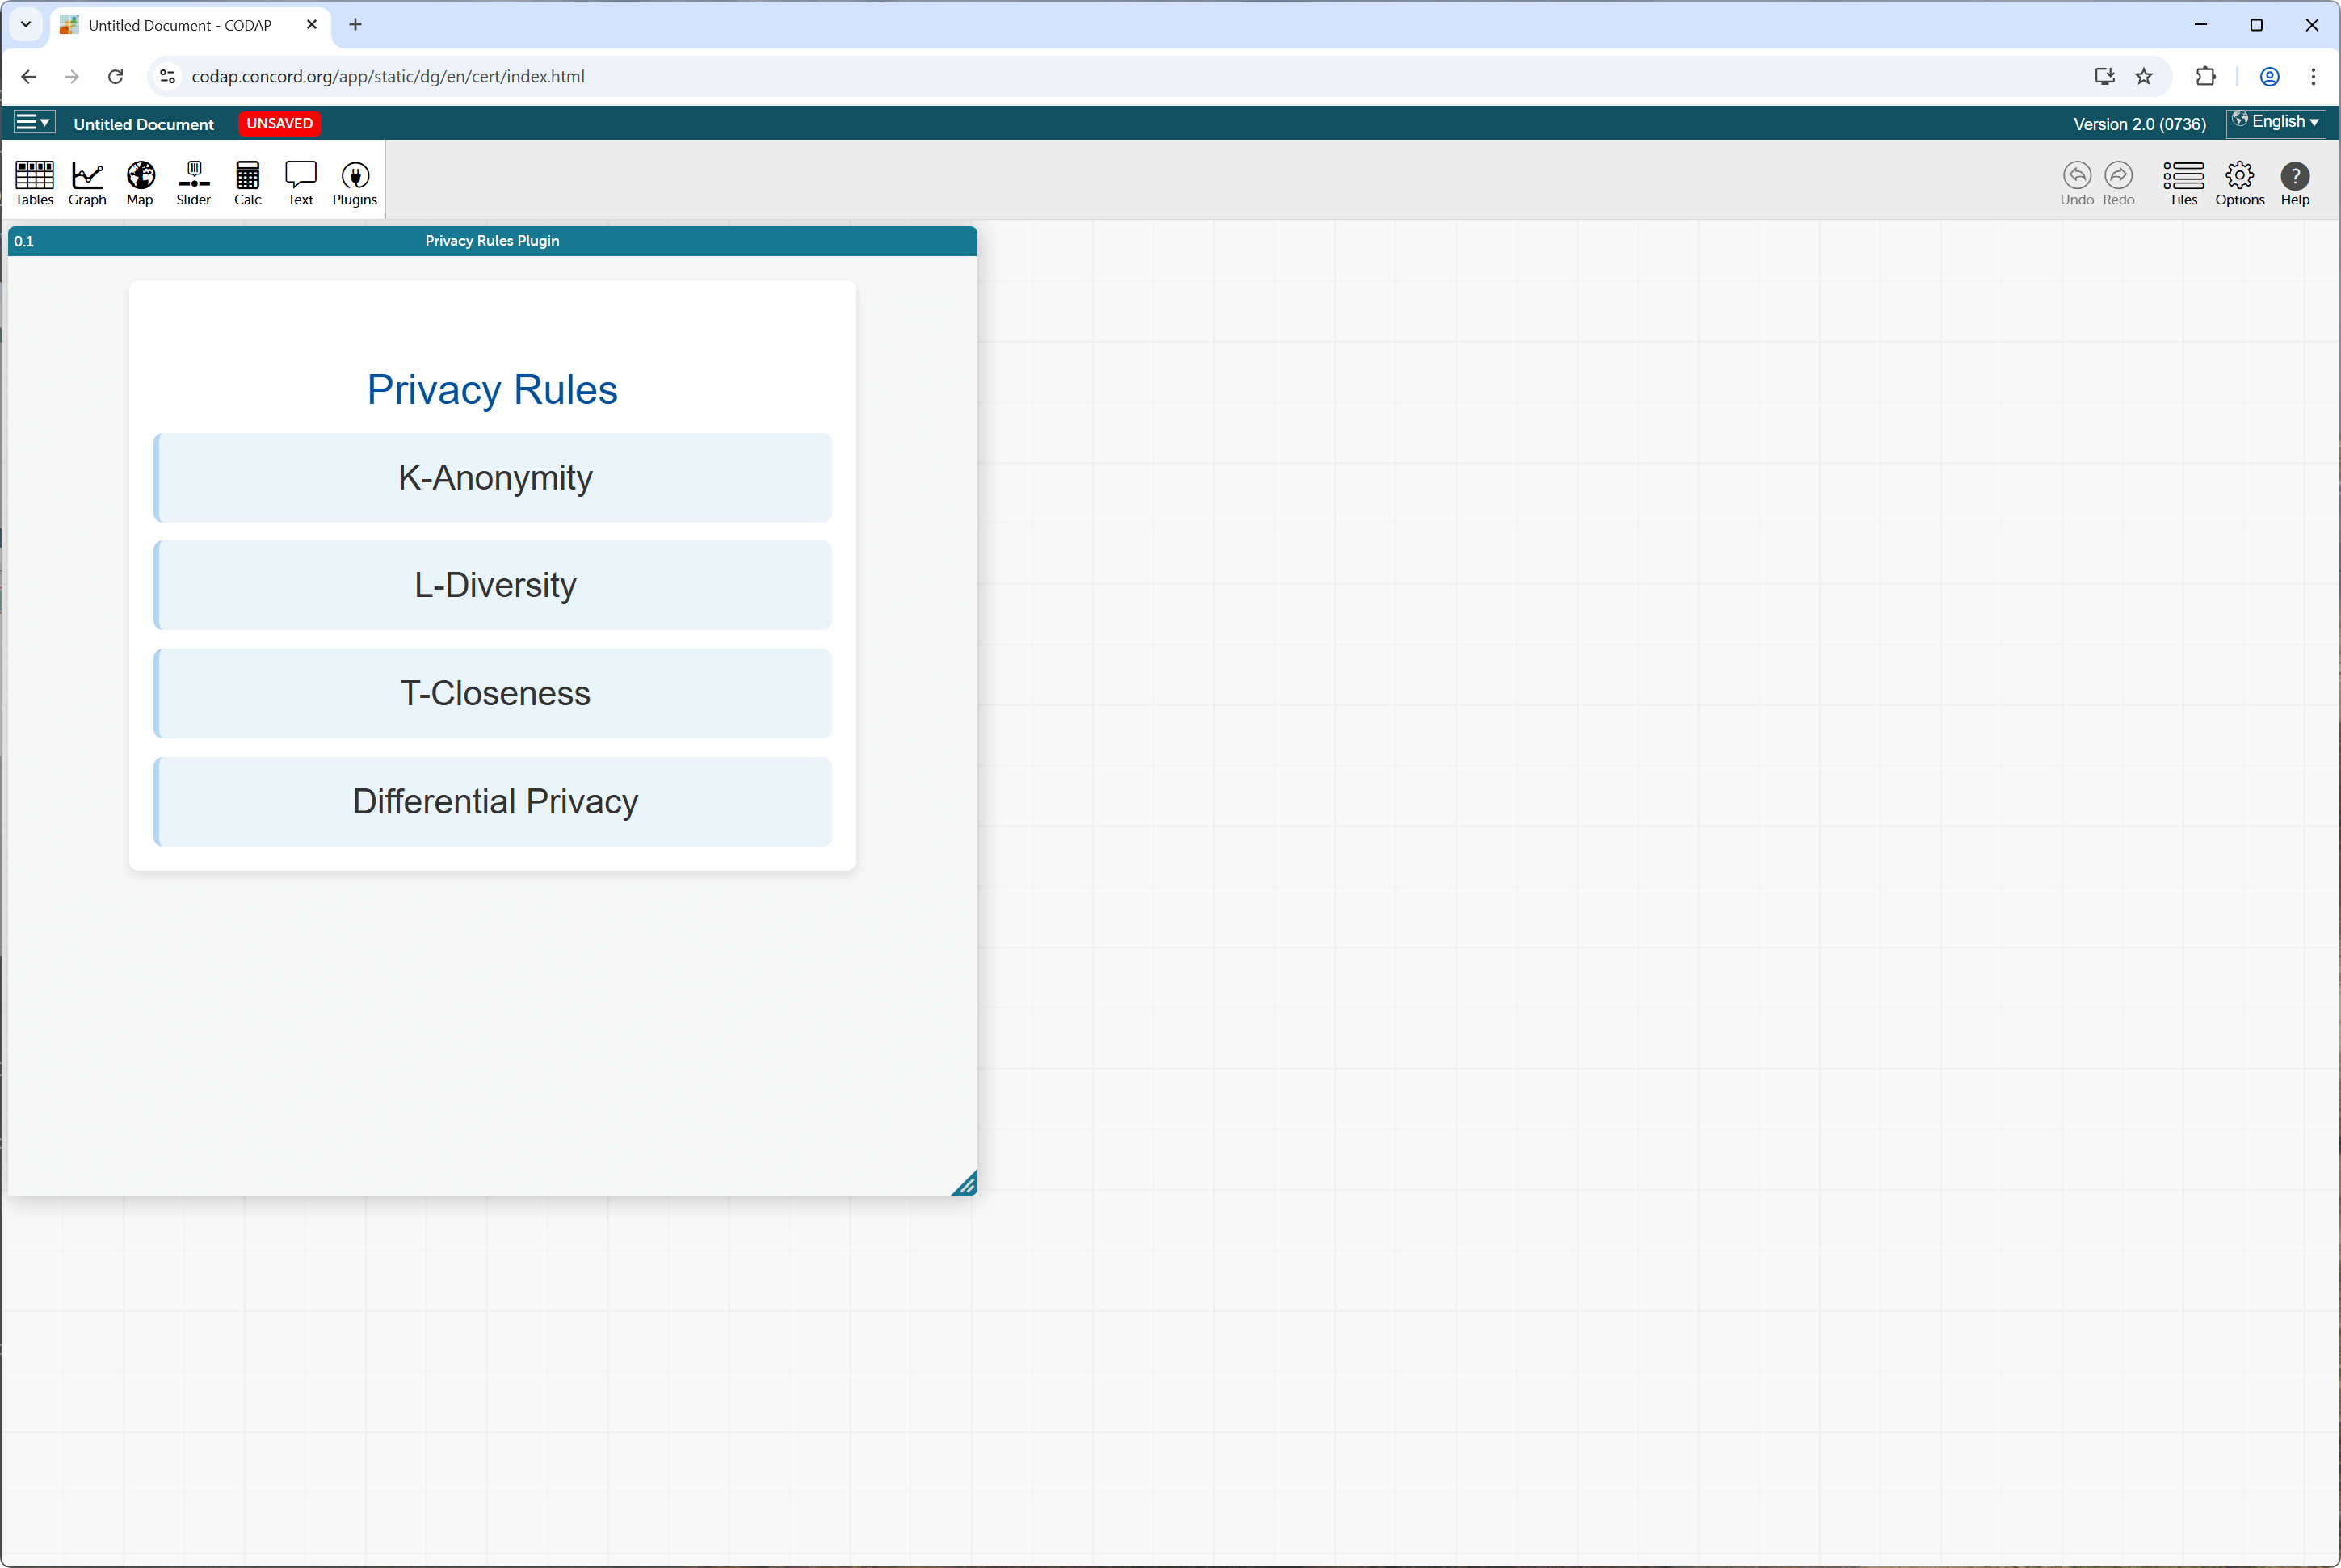Screen dimensions: 2341x1568
Task: Click the UNSAVED status badge
Action: (x=279, y=123)
